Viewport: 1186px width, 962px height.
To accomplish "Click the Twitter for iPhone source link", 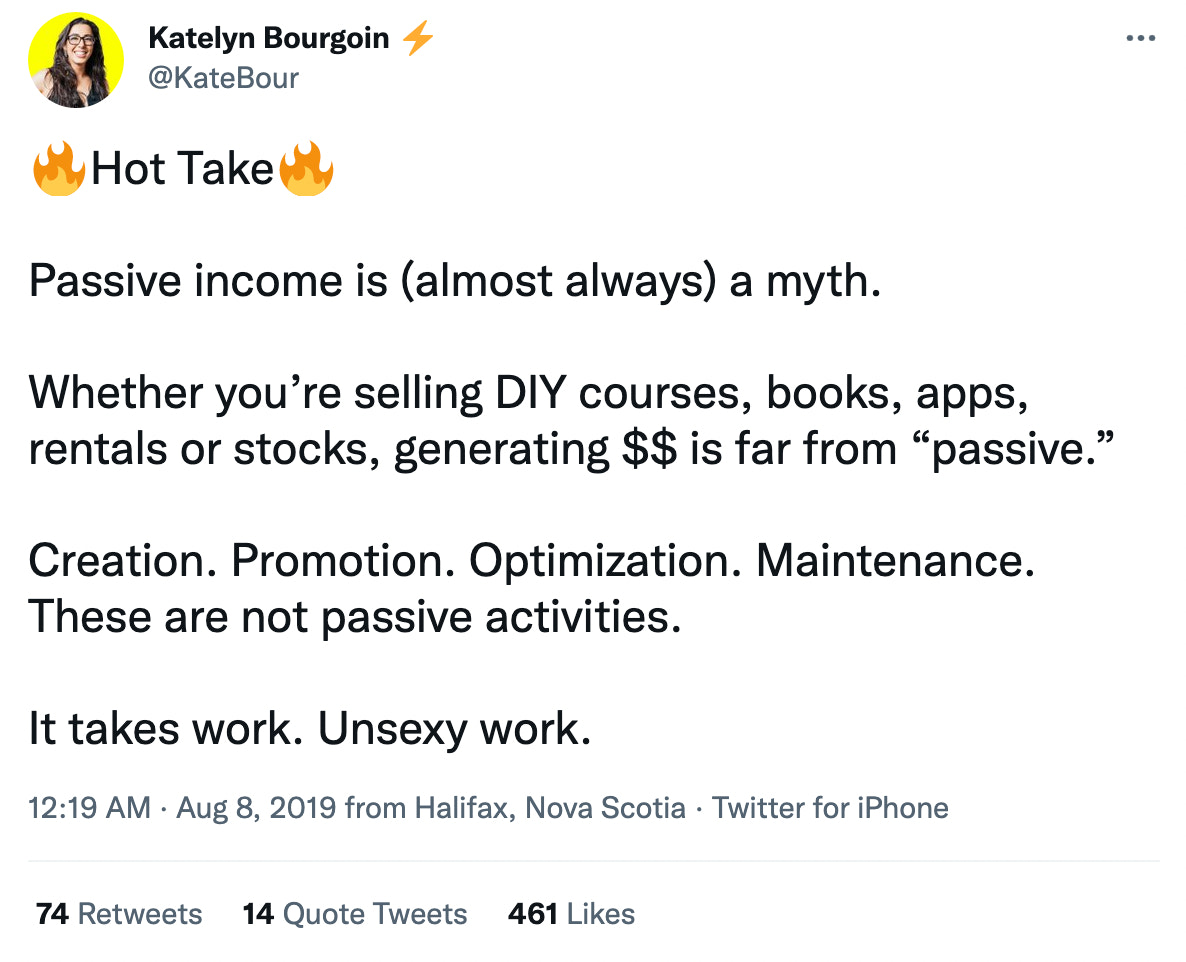I will click(830, 807).
